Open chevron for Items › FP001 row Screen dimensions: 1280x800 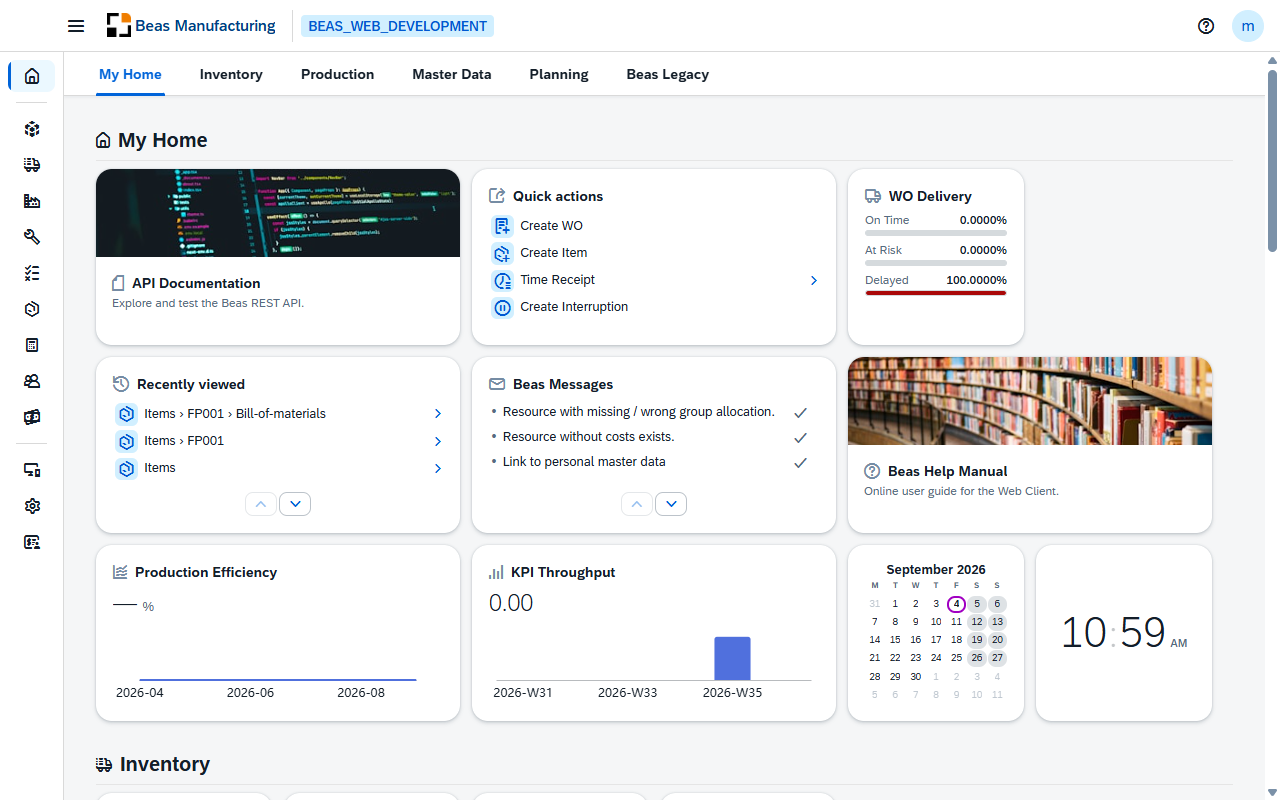[x=438, y=441]
